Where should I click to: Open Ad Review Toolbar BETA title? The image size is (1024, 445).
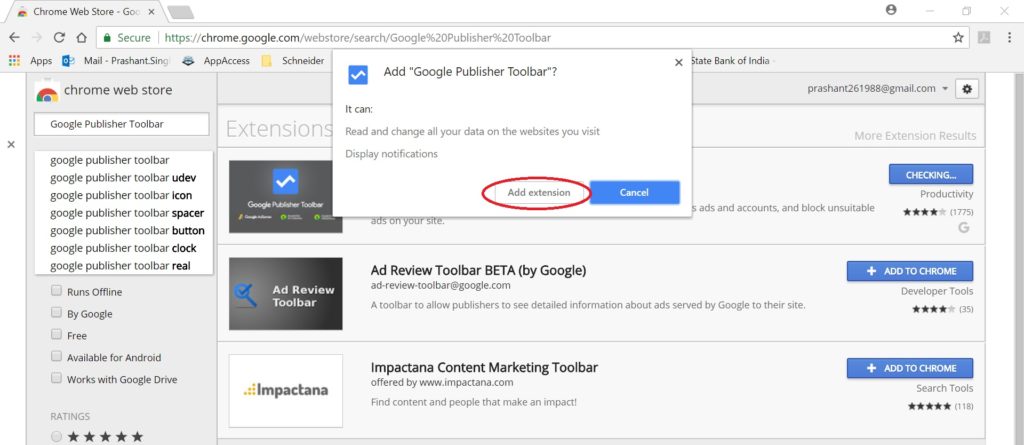[x=478, y=270]
